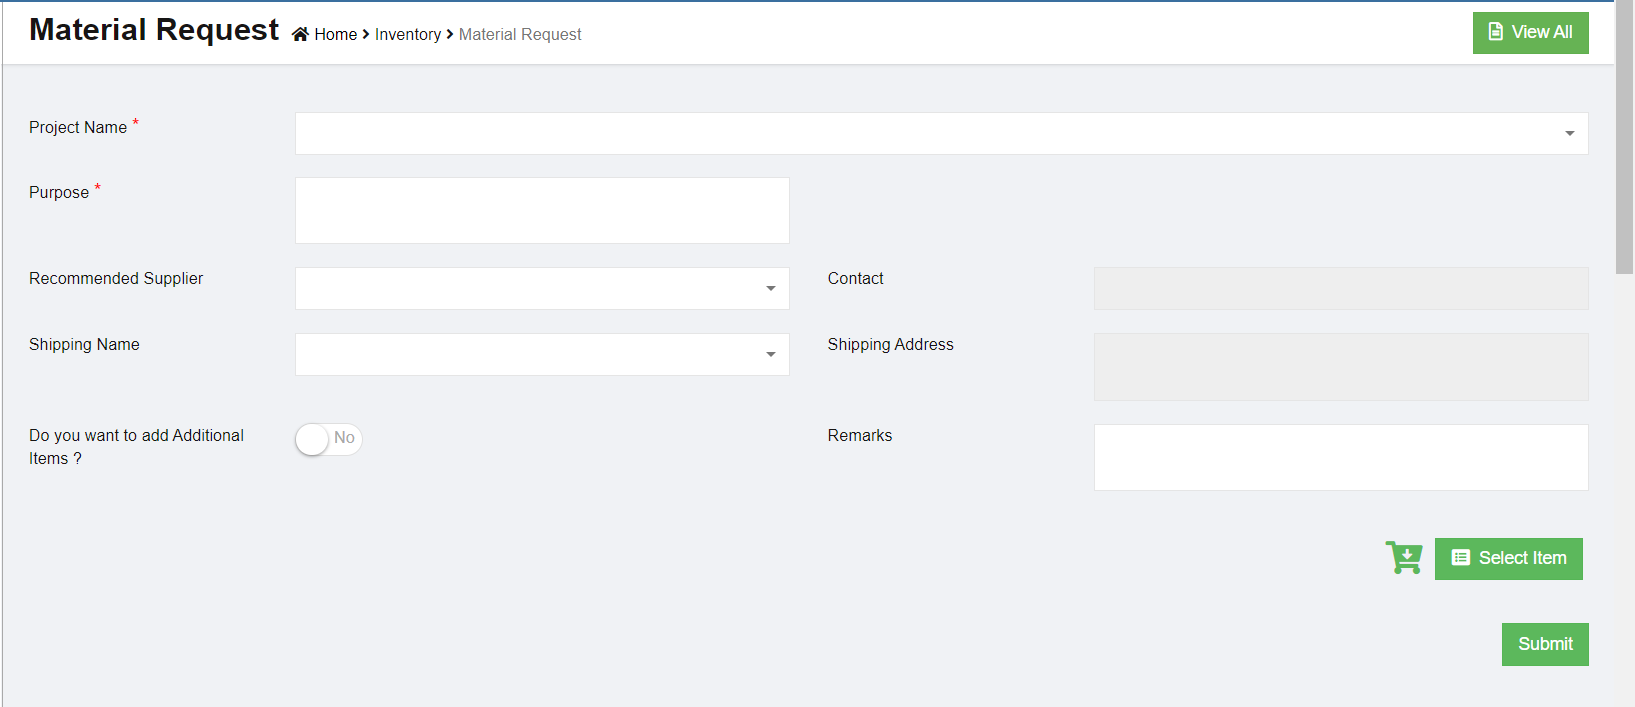Click the green shopping cart icon
This screenshot has height=707, width=1635.
pyautogui.click(x=1404, y=557)
